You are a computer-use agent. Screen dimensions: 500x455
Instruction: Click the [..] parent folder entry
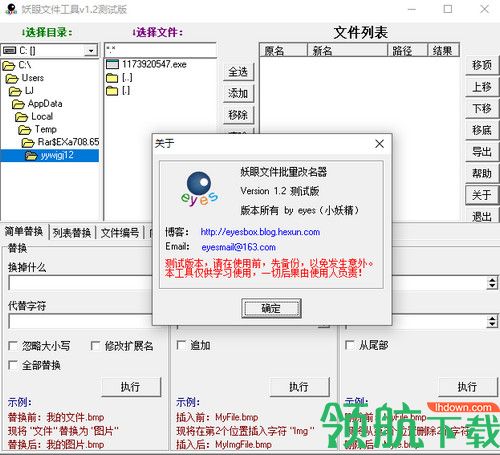[x=119, y=77]
